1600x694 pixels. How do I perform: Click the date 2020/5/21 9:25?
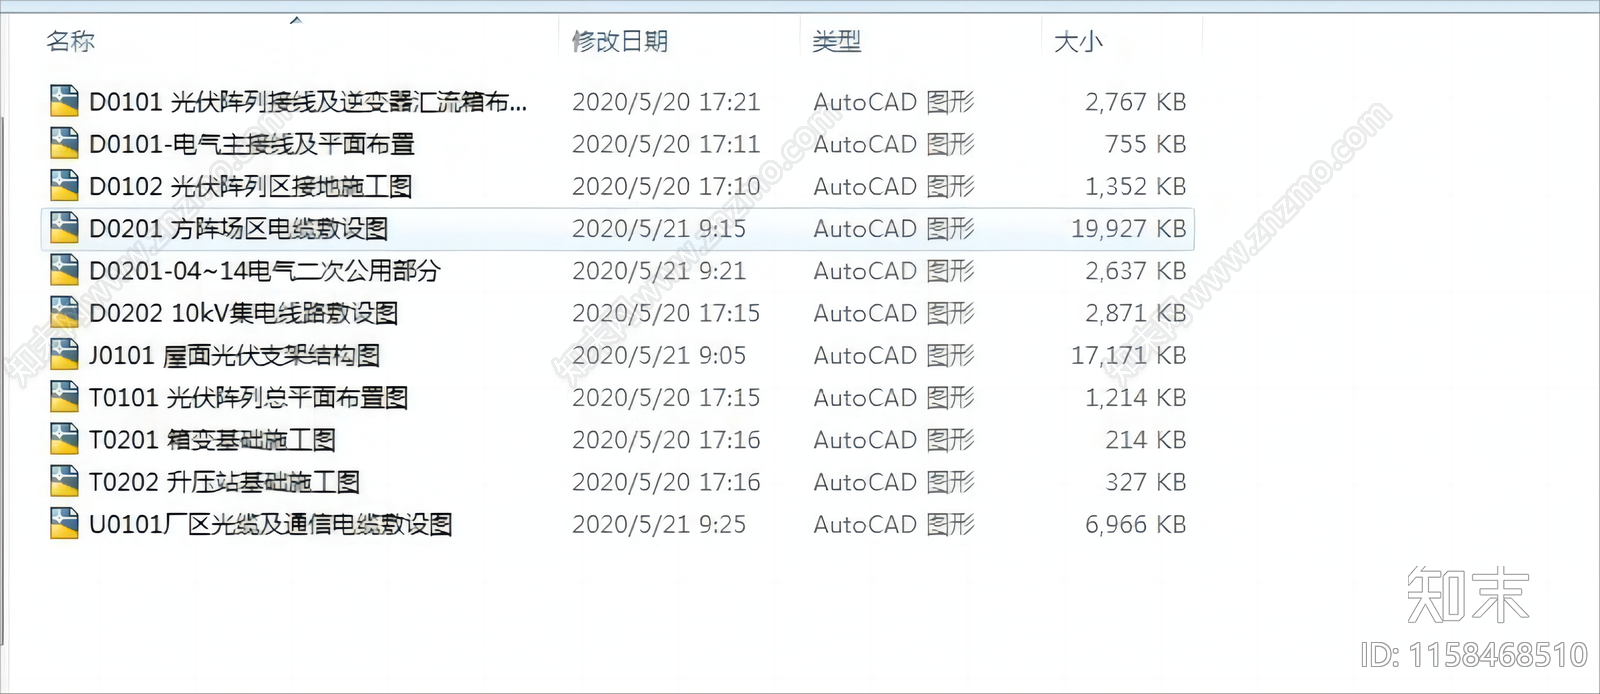(659, 524)
